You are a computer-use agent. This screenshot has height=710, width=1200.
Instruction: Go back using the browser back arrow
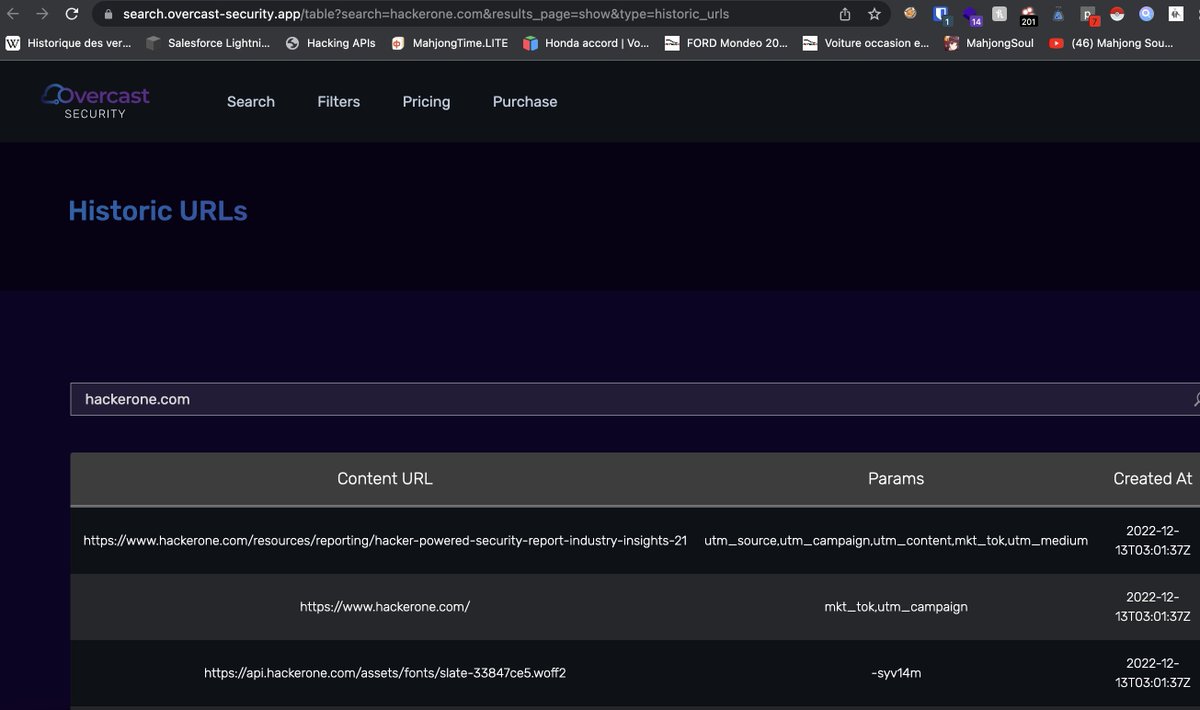13,14
